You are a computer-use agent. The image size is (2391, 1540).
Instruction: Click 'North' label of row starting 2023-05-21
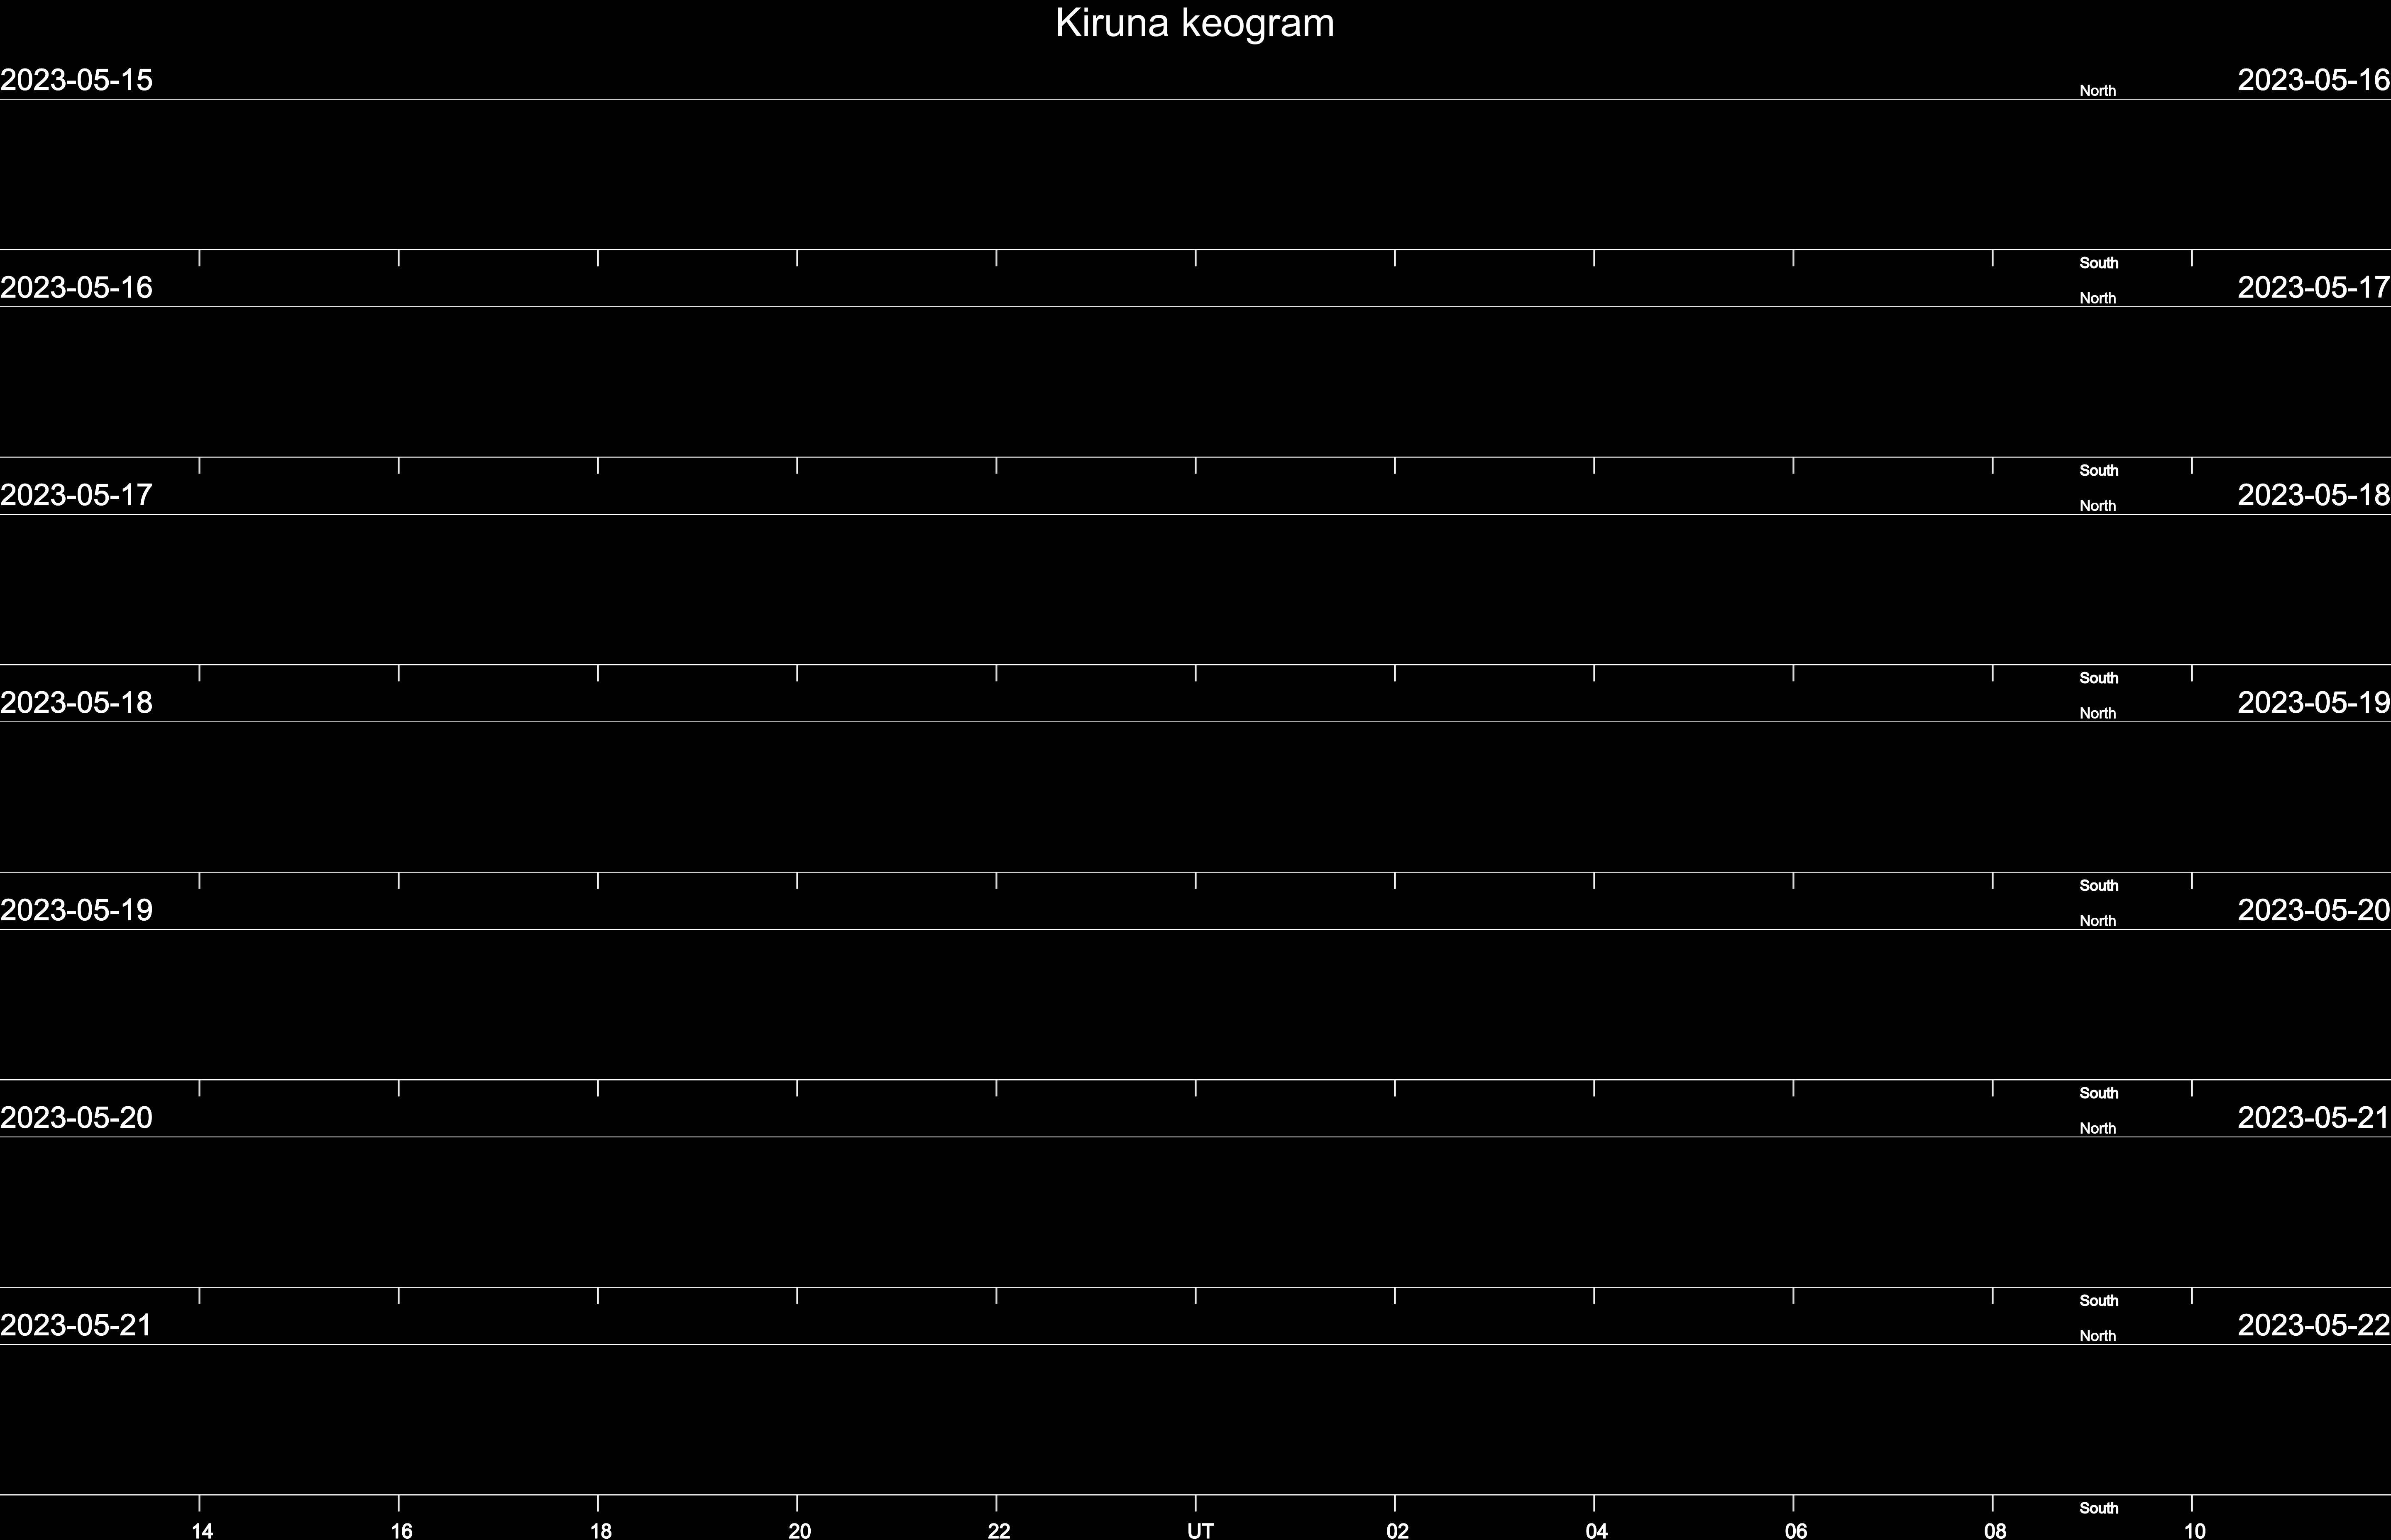(x=2098, y=1336)
